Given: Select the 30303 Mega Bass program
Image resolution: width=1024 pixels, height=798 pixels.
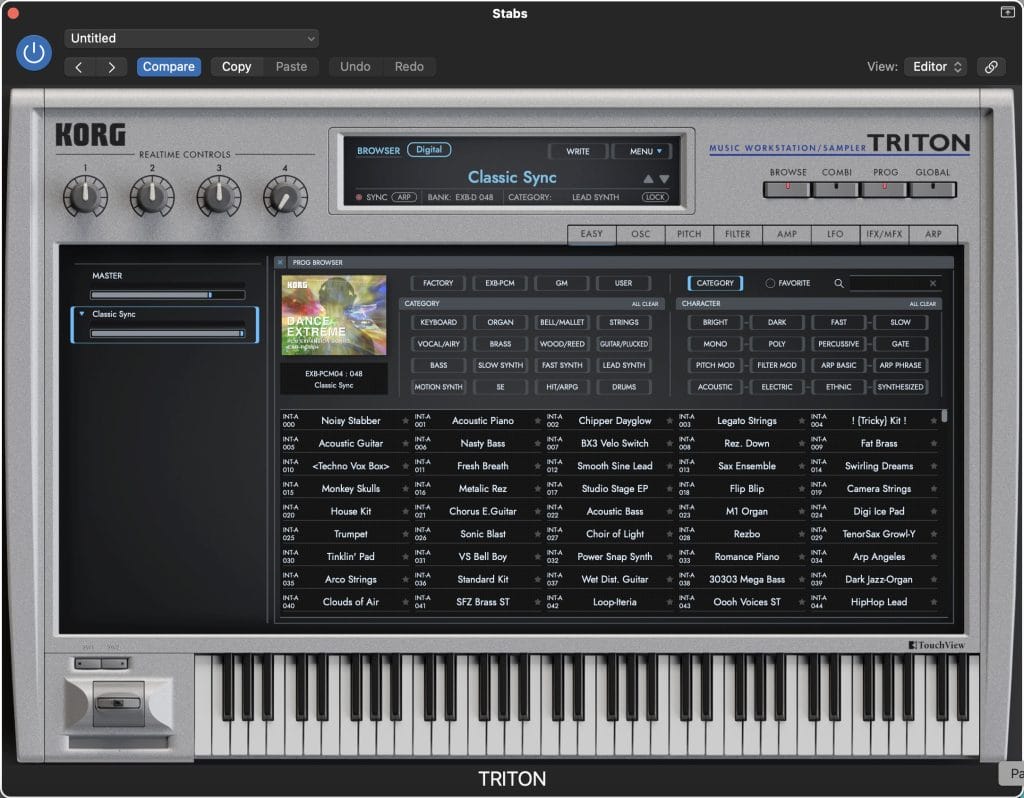Looking at the screenshot, I should pyautogui.click(x=746, y=579).
